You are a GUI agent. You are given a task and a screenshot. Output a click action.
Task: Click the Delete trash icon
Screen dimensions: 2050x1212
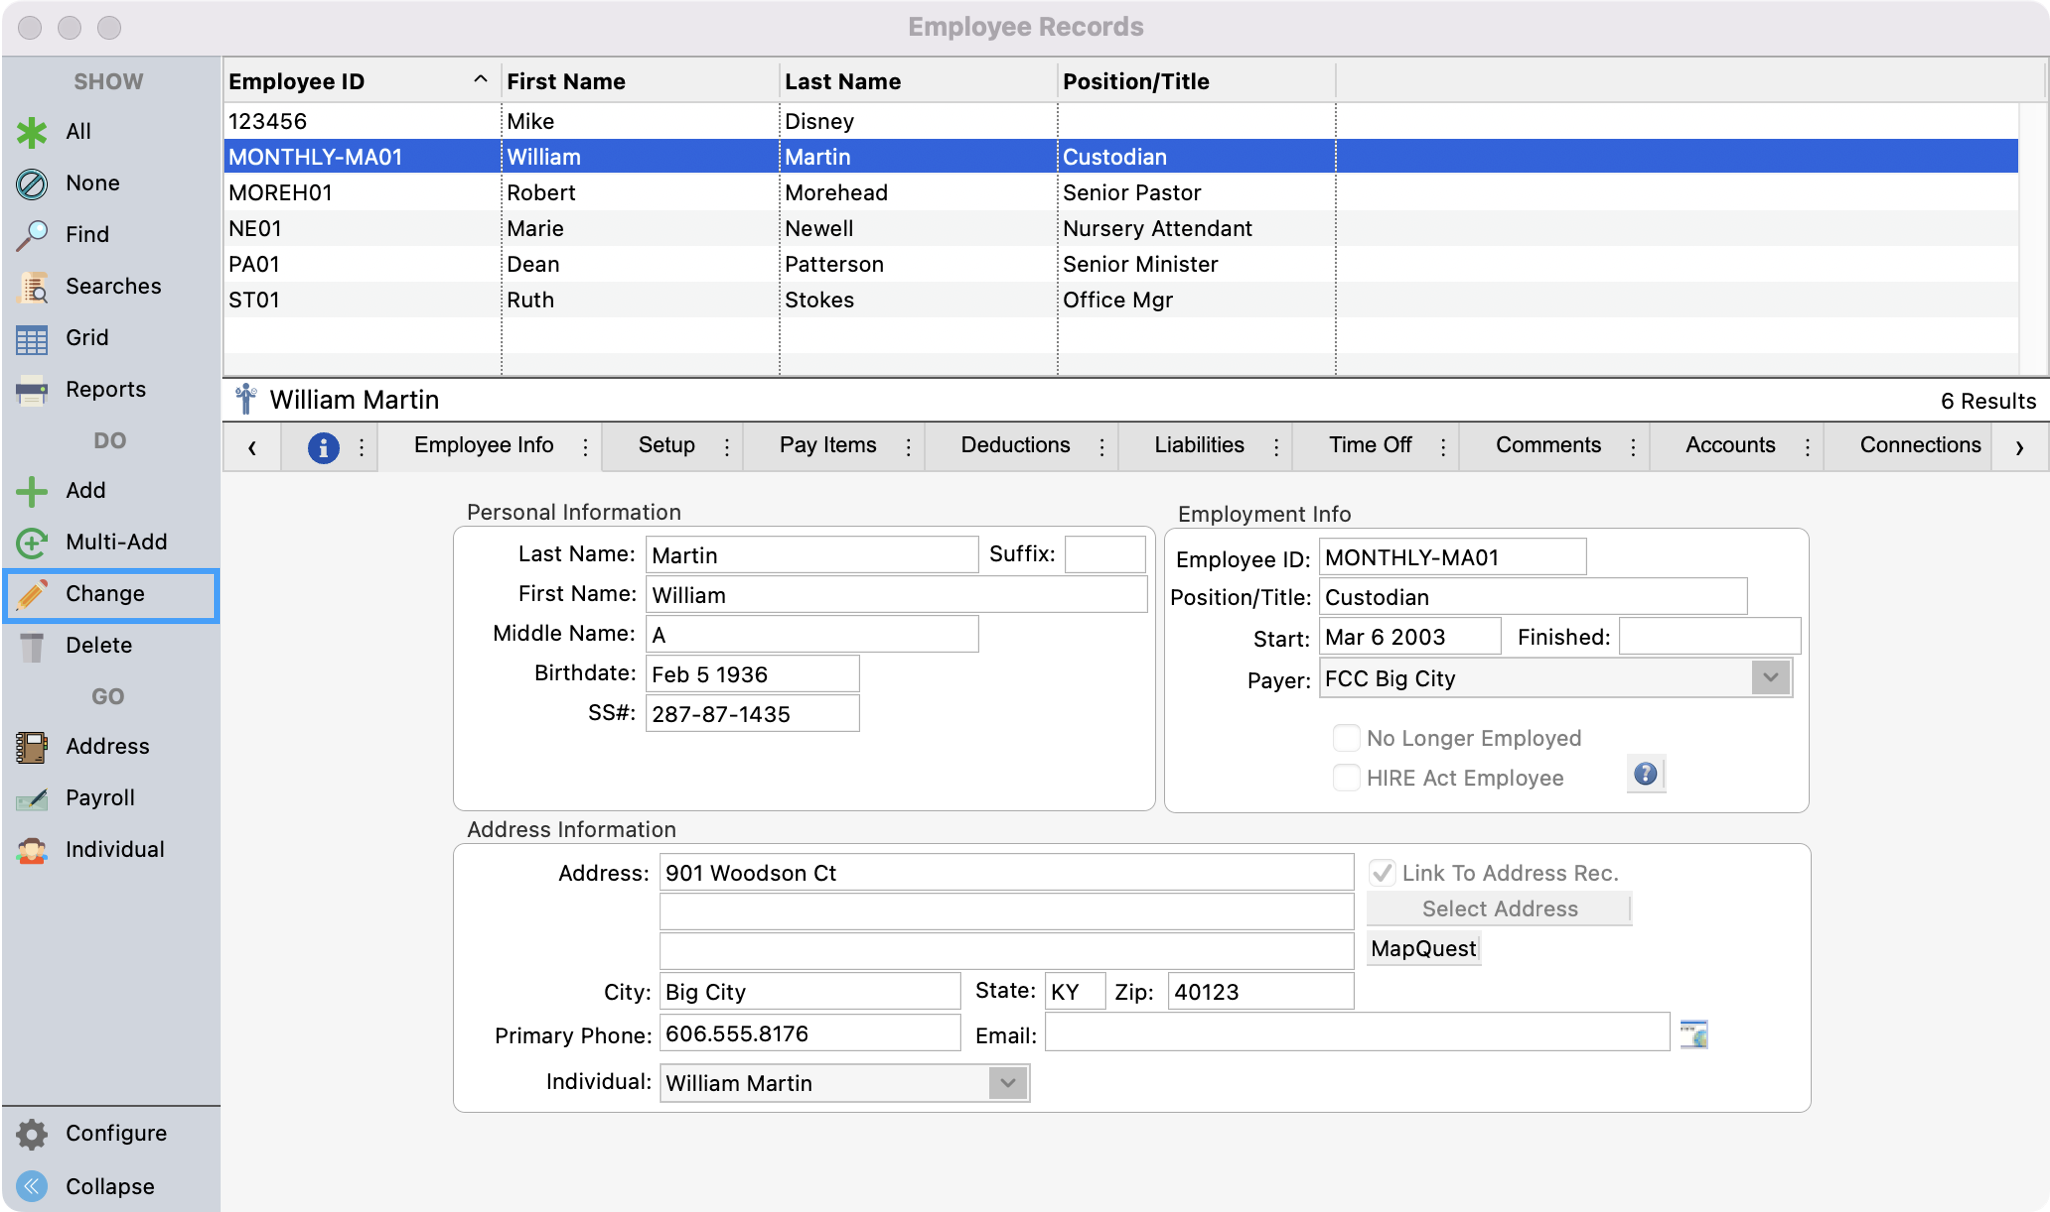tap(32, 646)
